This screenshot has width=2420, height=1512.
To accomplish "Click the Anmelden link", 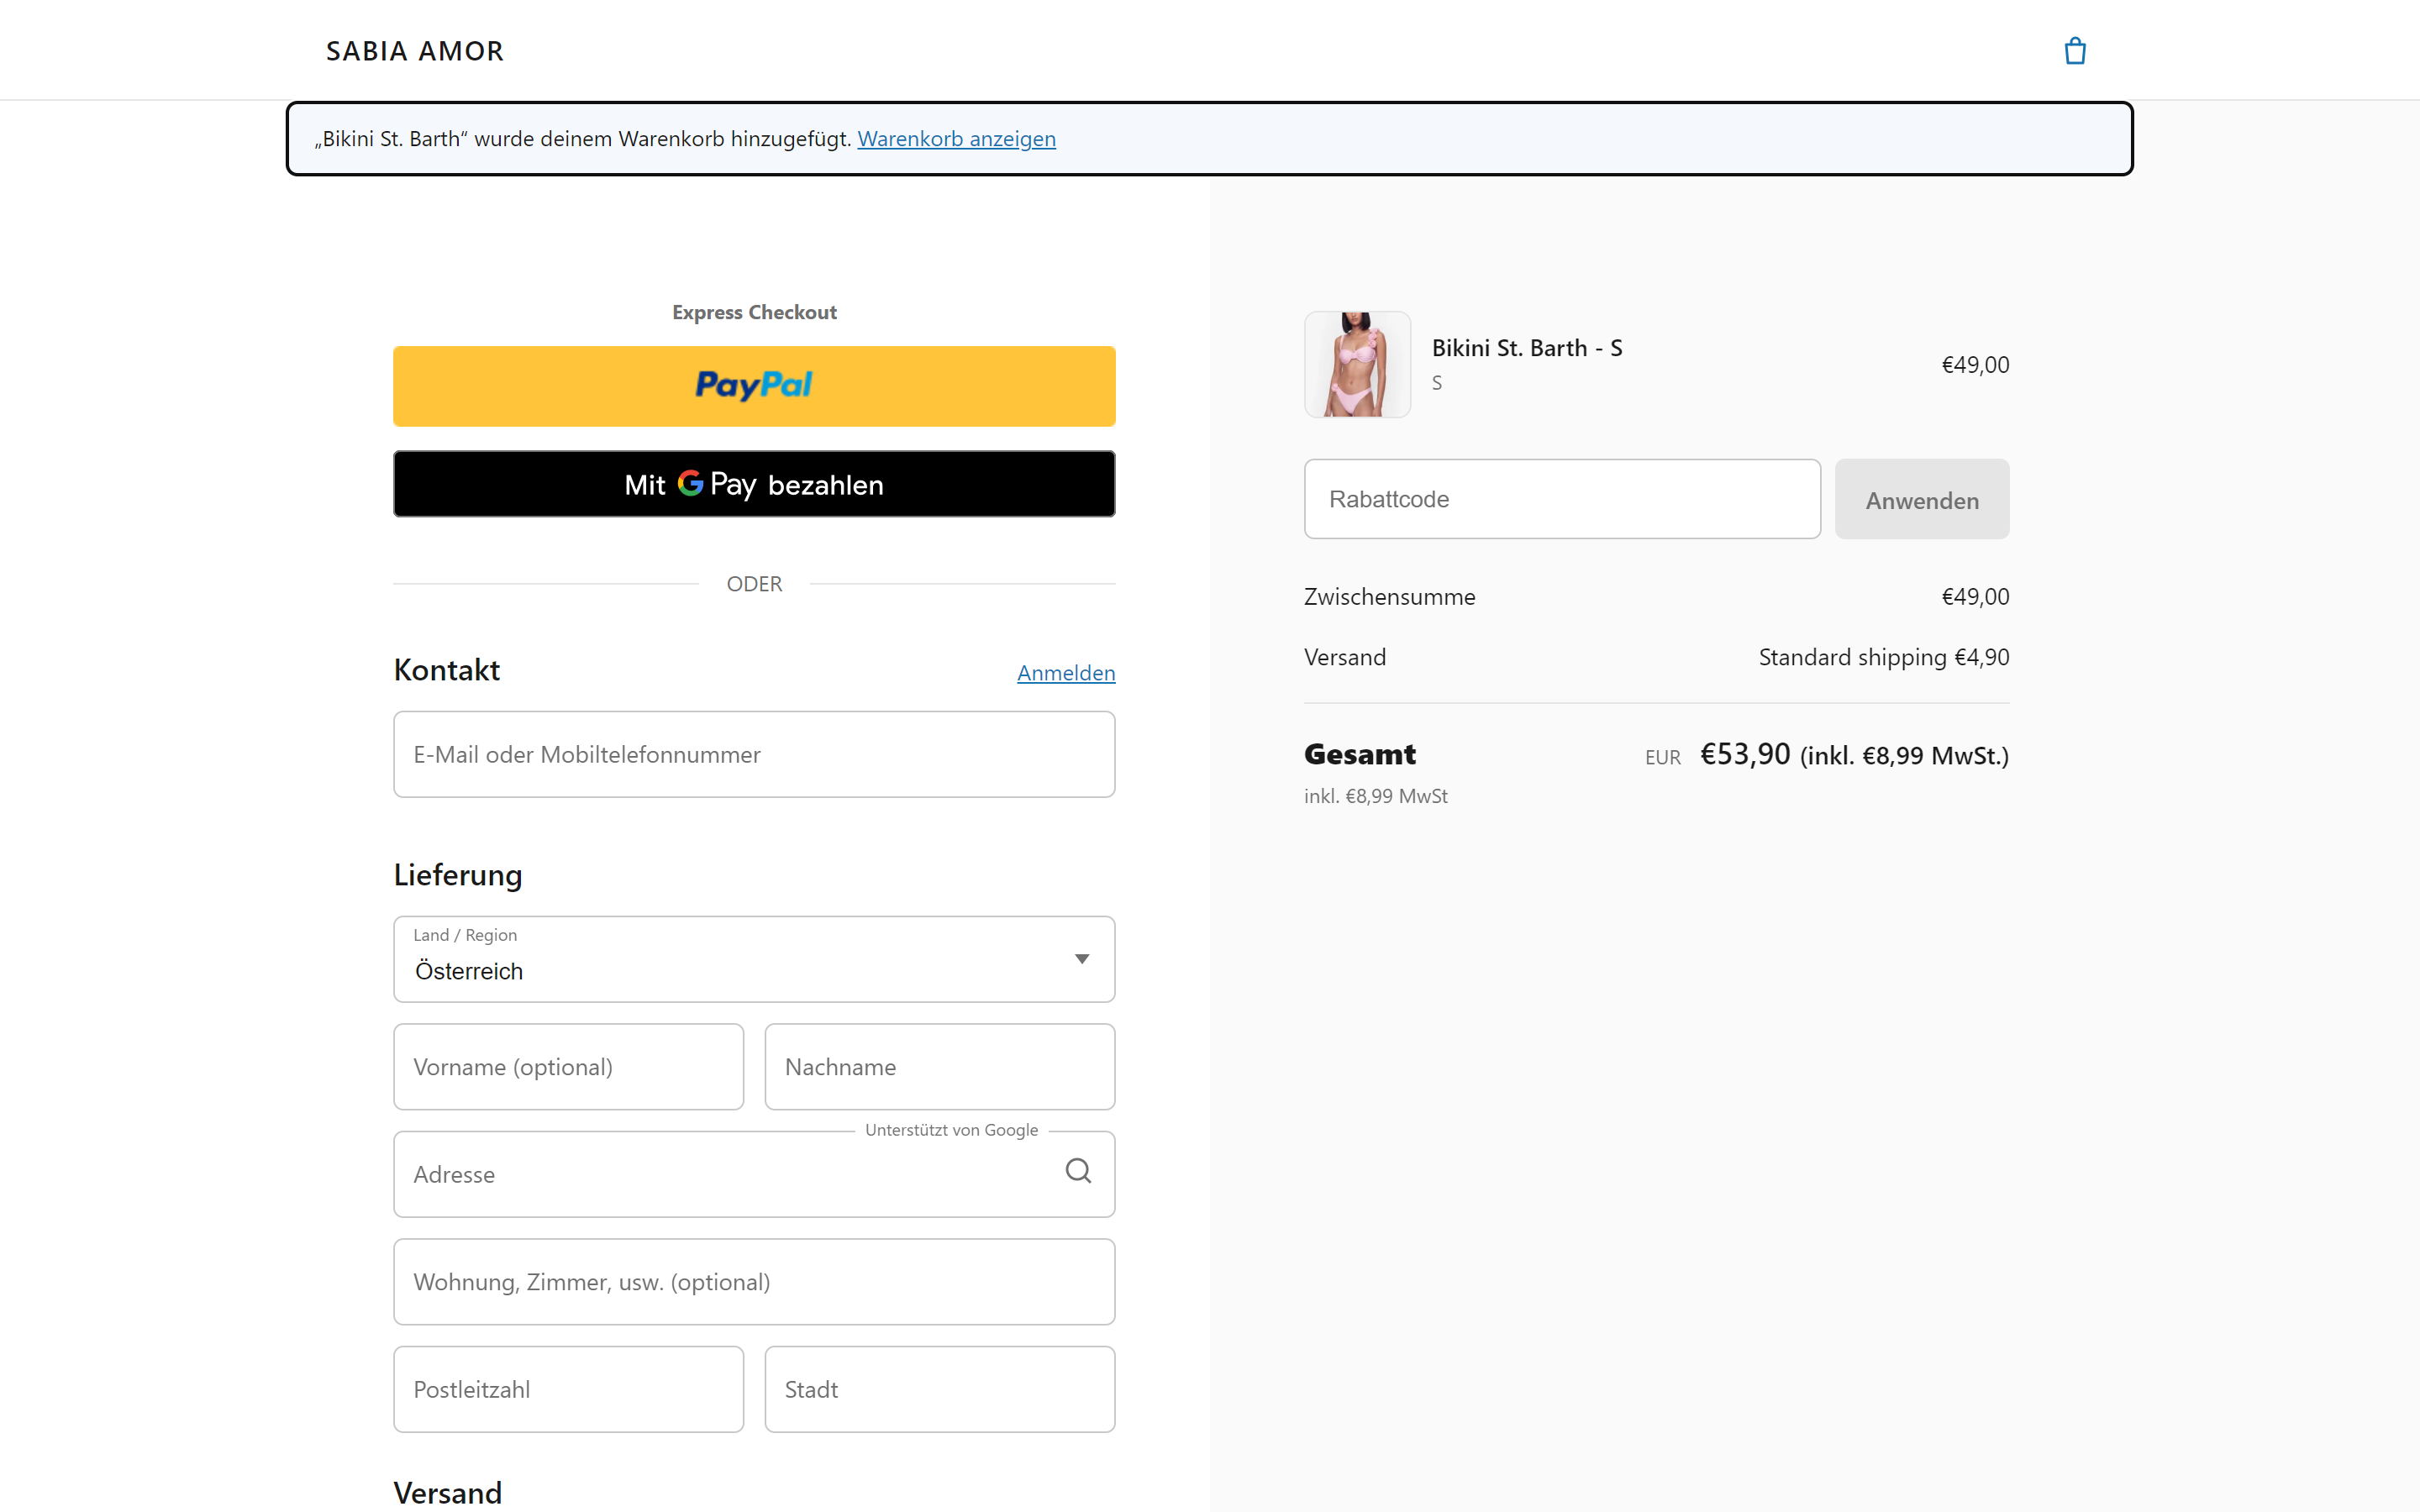I will [1066, 673].
